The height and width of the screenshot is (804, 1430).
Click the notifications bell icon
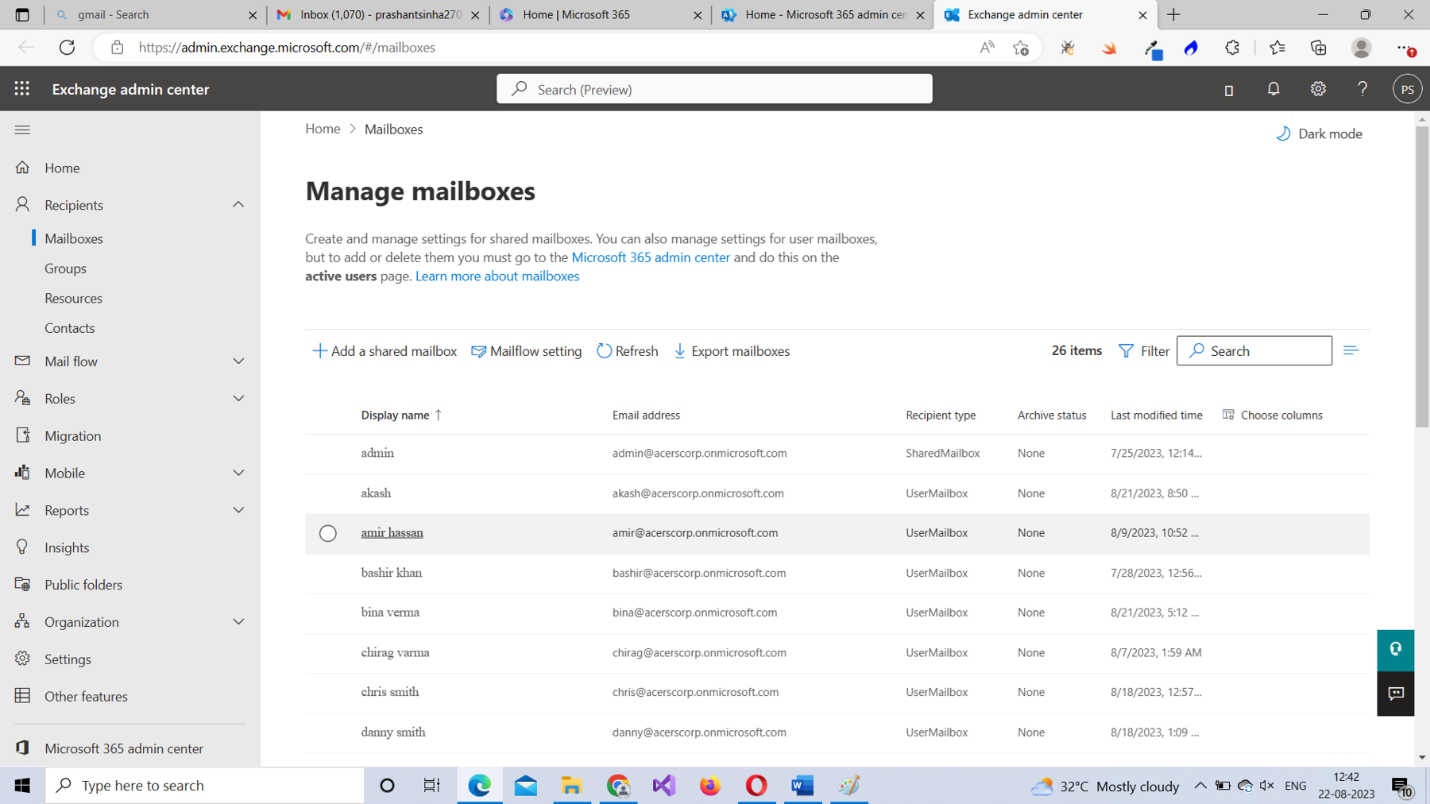1273,89
